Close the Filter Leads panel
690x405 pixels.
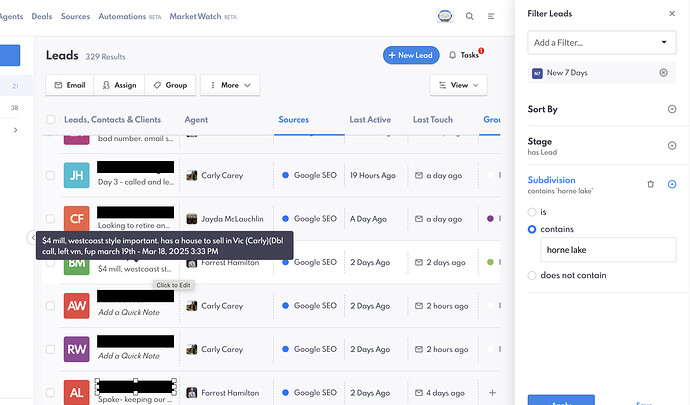671,14
